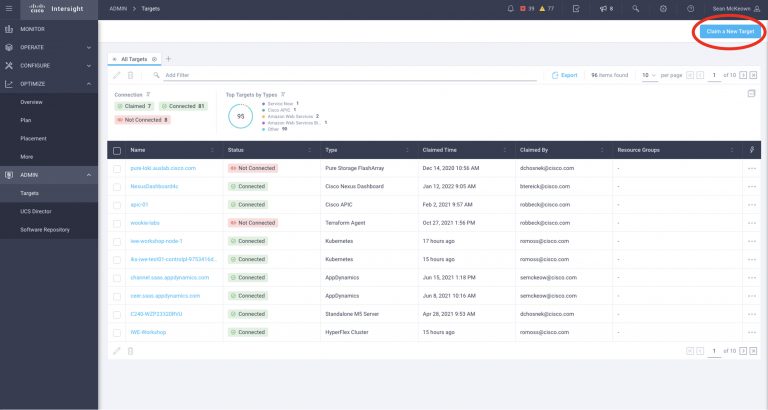Viewport: 768px width, 410px height.
Task: Open Software Repository in sidebar
Action: coord(45,229)
